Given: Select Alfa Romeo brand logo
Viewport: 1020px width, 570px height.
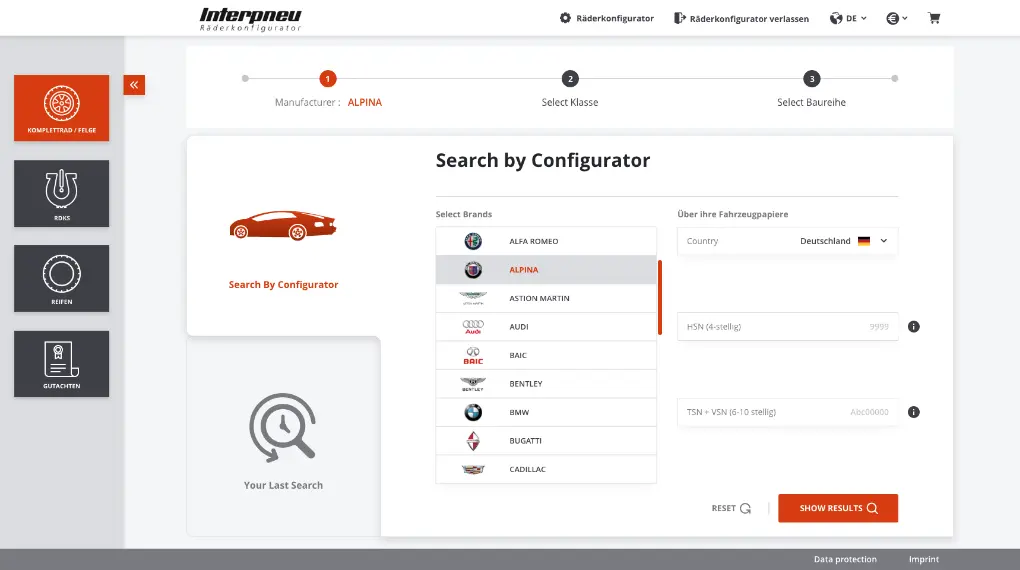Looking at the screenshot, I should [473, 241].
